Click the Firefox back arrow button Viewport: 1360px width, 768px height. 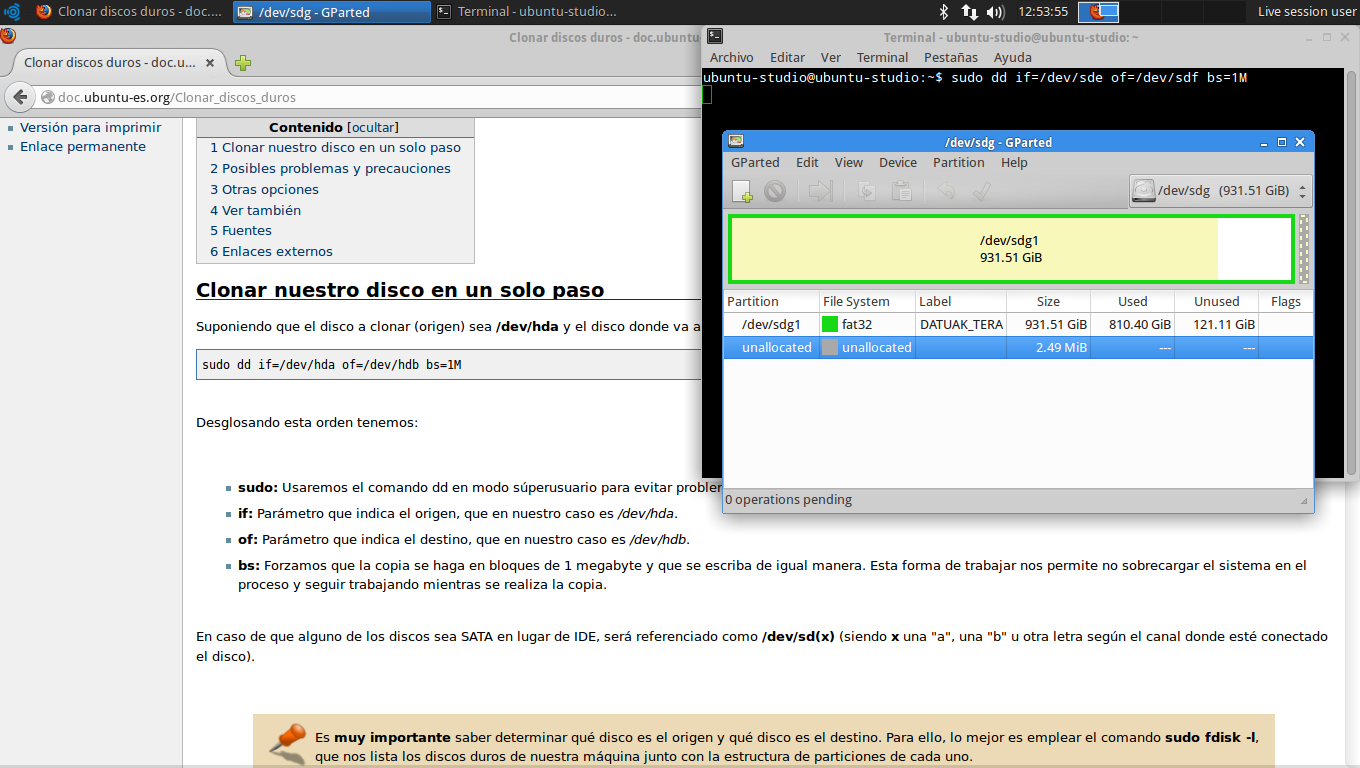click(x=19, y=97)
